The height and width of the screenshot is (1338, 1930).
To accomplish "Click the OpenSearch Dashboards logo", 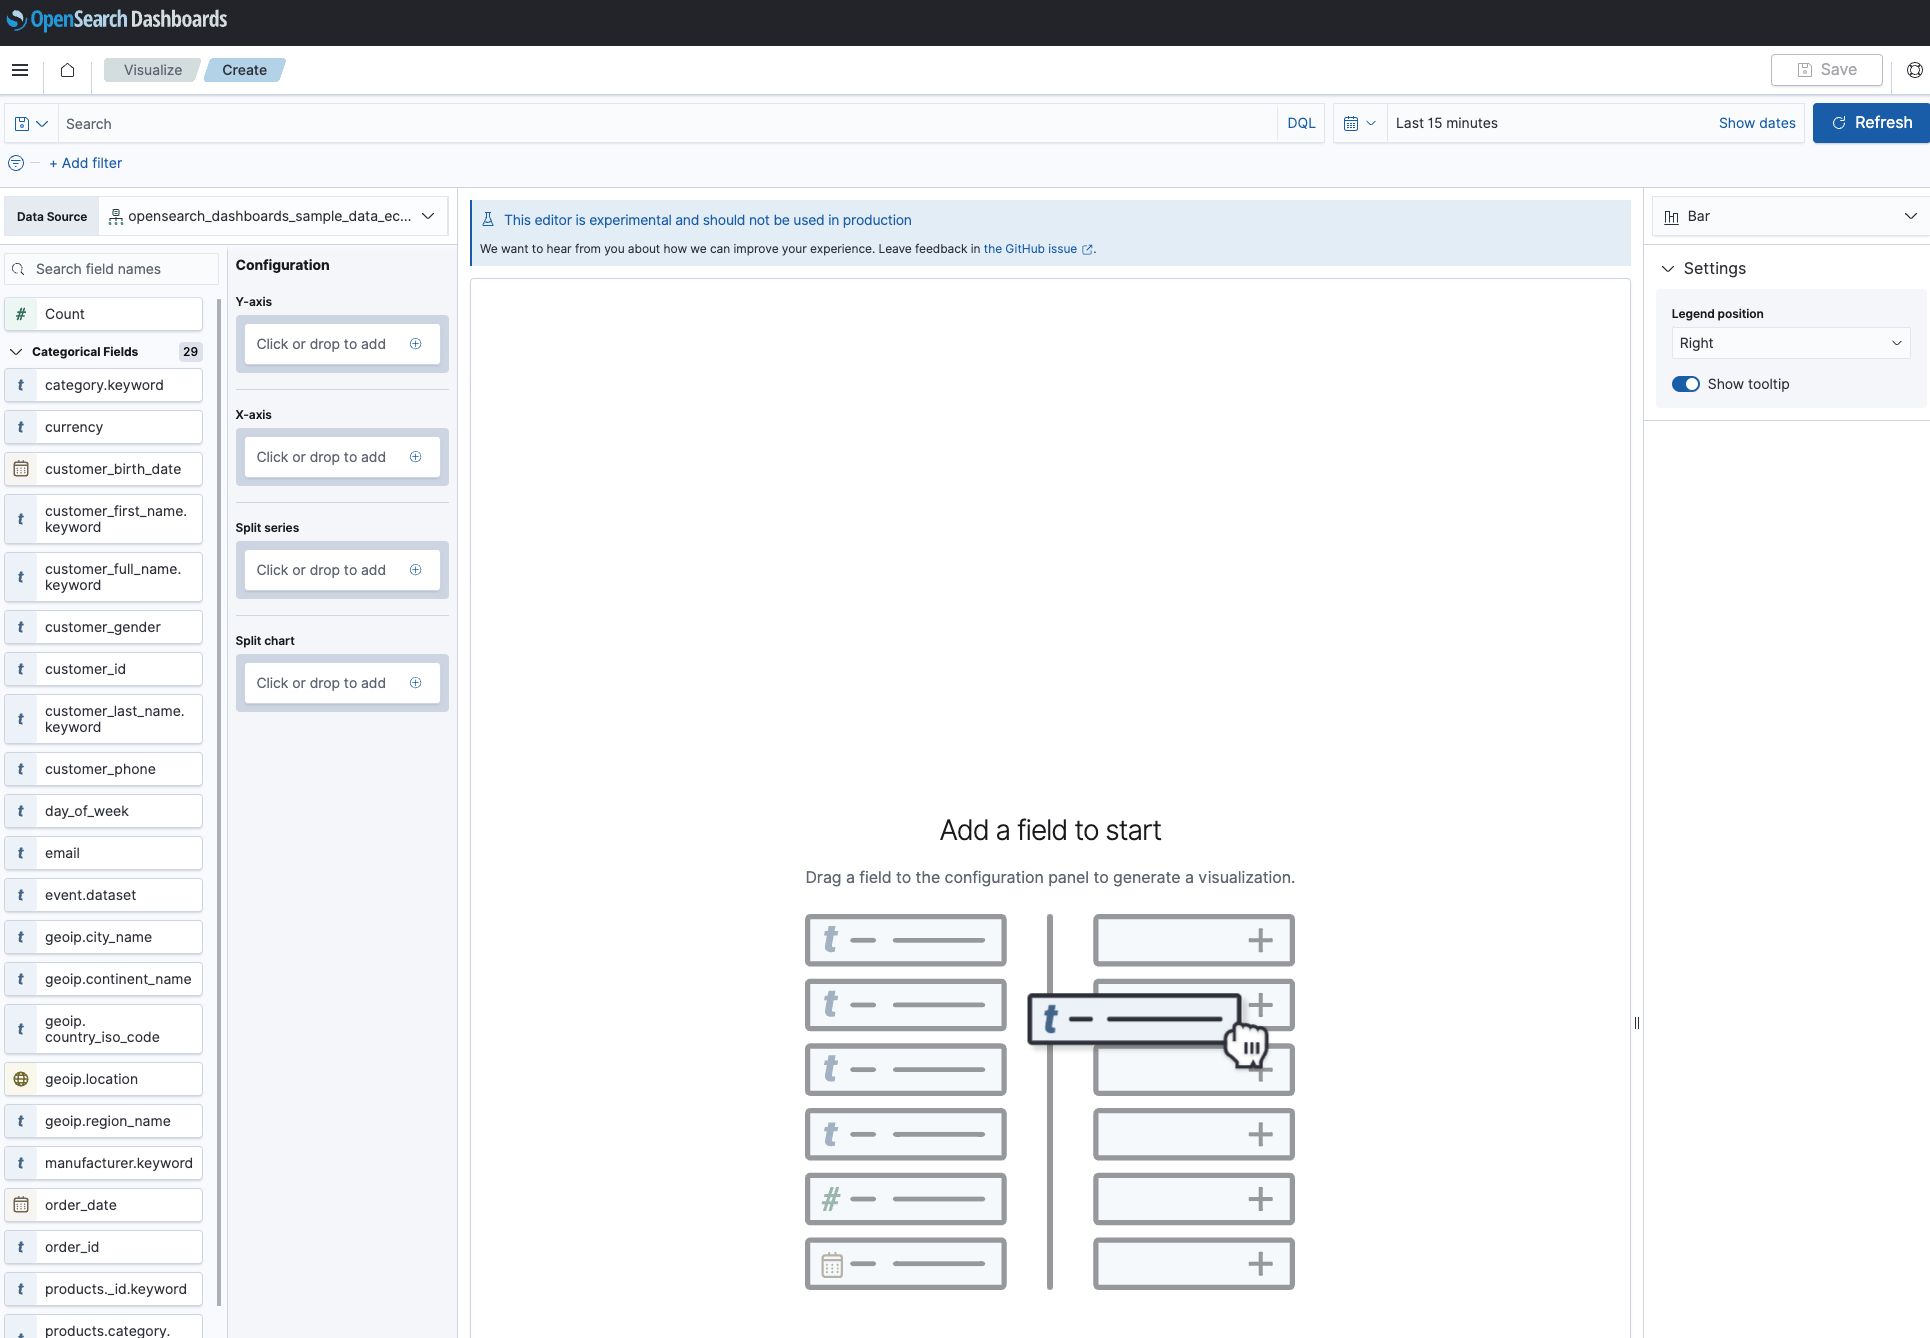I will [x=117, y=20].
